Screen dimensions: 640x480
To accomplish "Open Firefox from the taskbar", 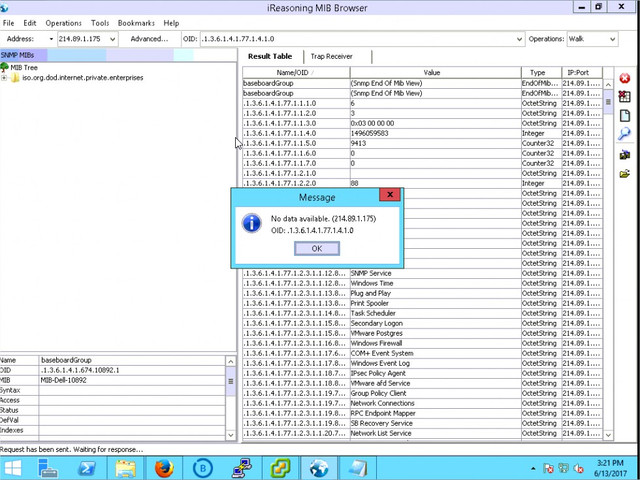I will [x=164, y=468].
